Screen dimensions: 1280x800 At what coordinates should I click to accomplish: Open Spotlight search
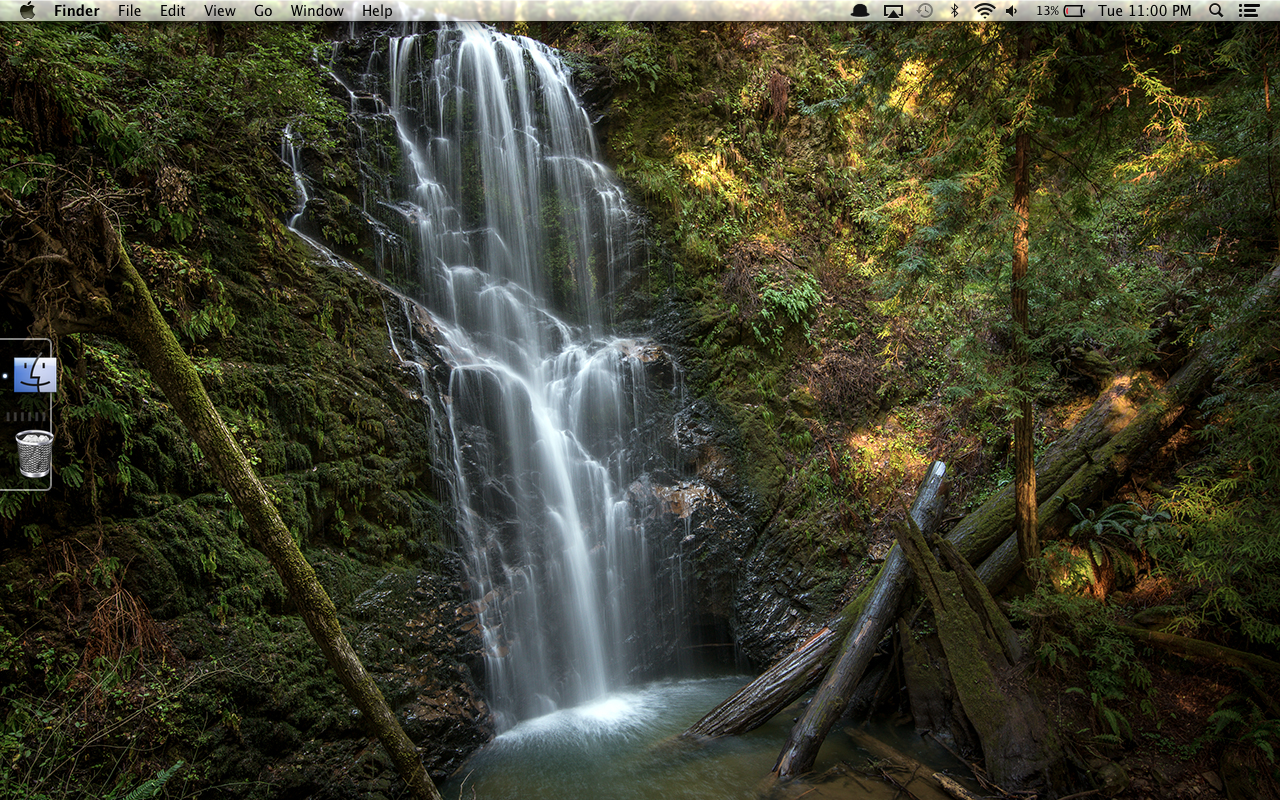pos(1216,10)
